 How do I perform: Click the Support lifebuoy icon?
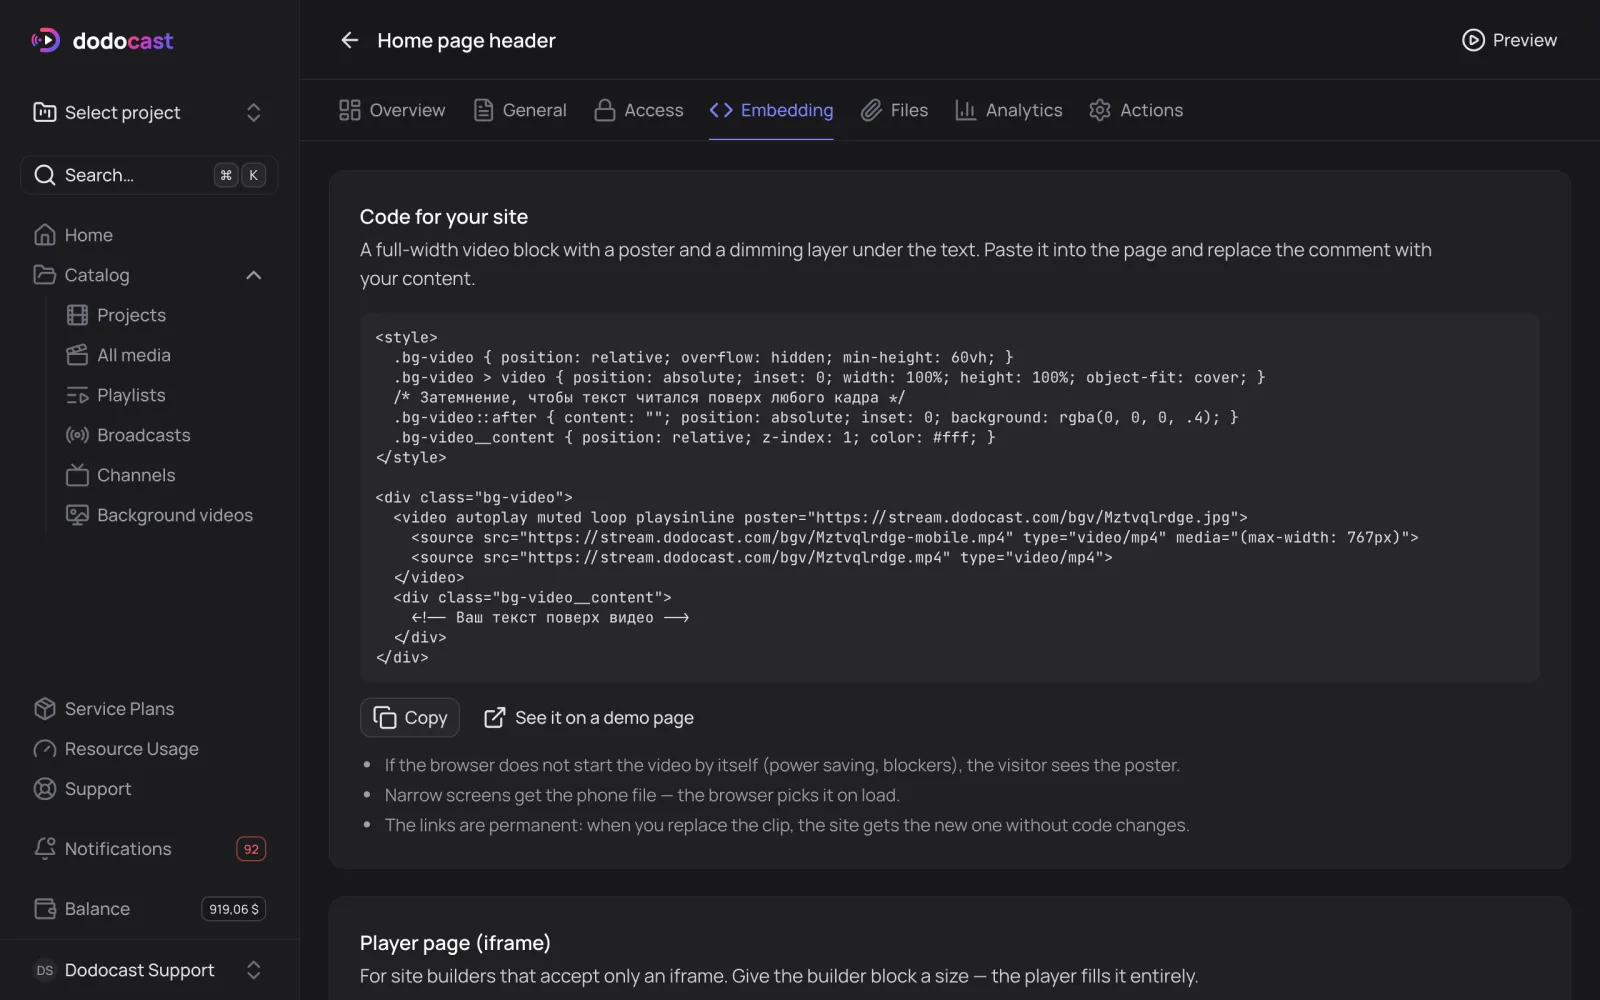pyautogui.click(x=45, y=789)
